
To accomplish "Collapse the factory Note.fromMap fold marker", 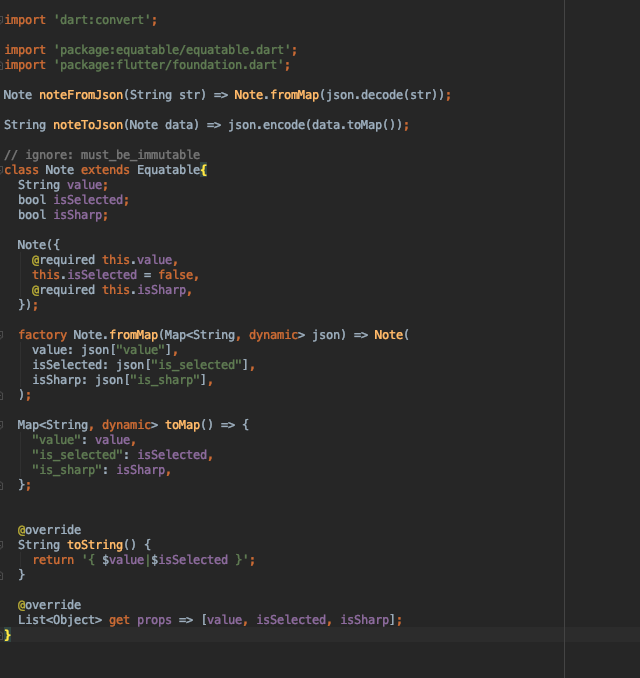I will click(1, 335).
